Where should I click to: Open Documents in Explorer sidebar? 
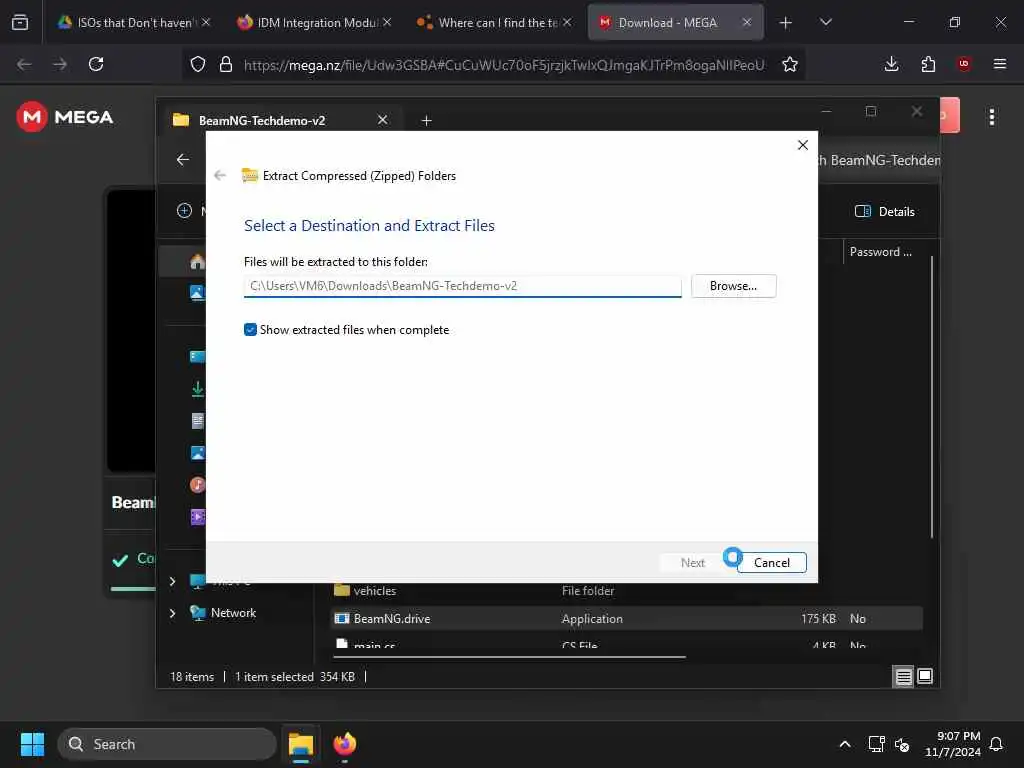(x=197, y=421)
